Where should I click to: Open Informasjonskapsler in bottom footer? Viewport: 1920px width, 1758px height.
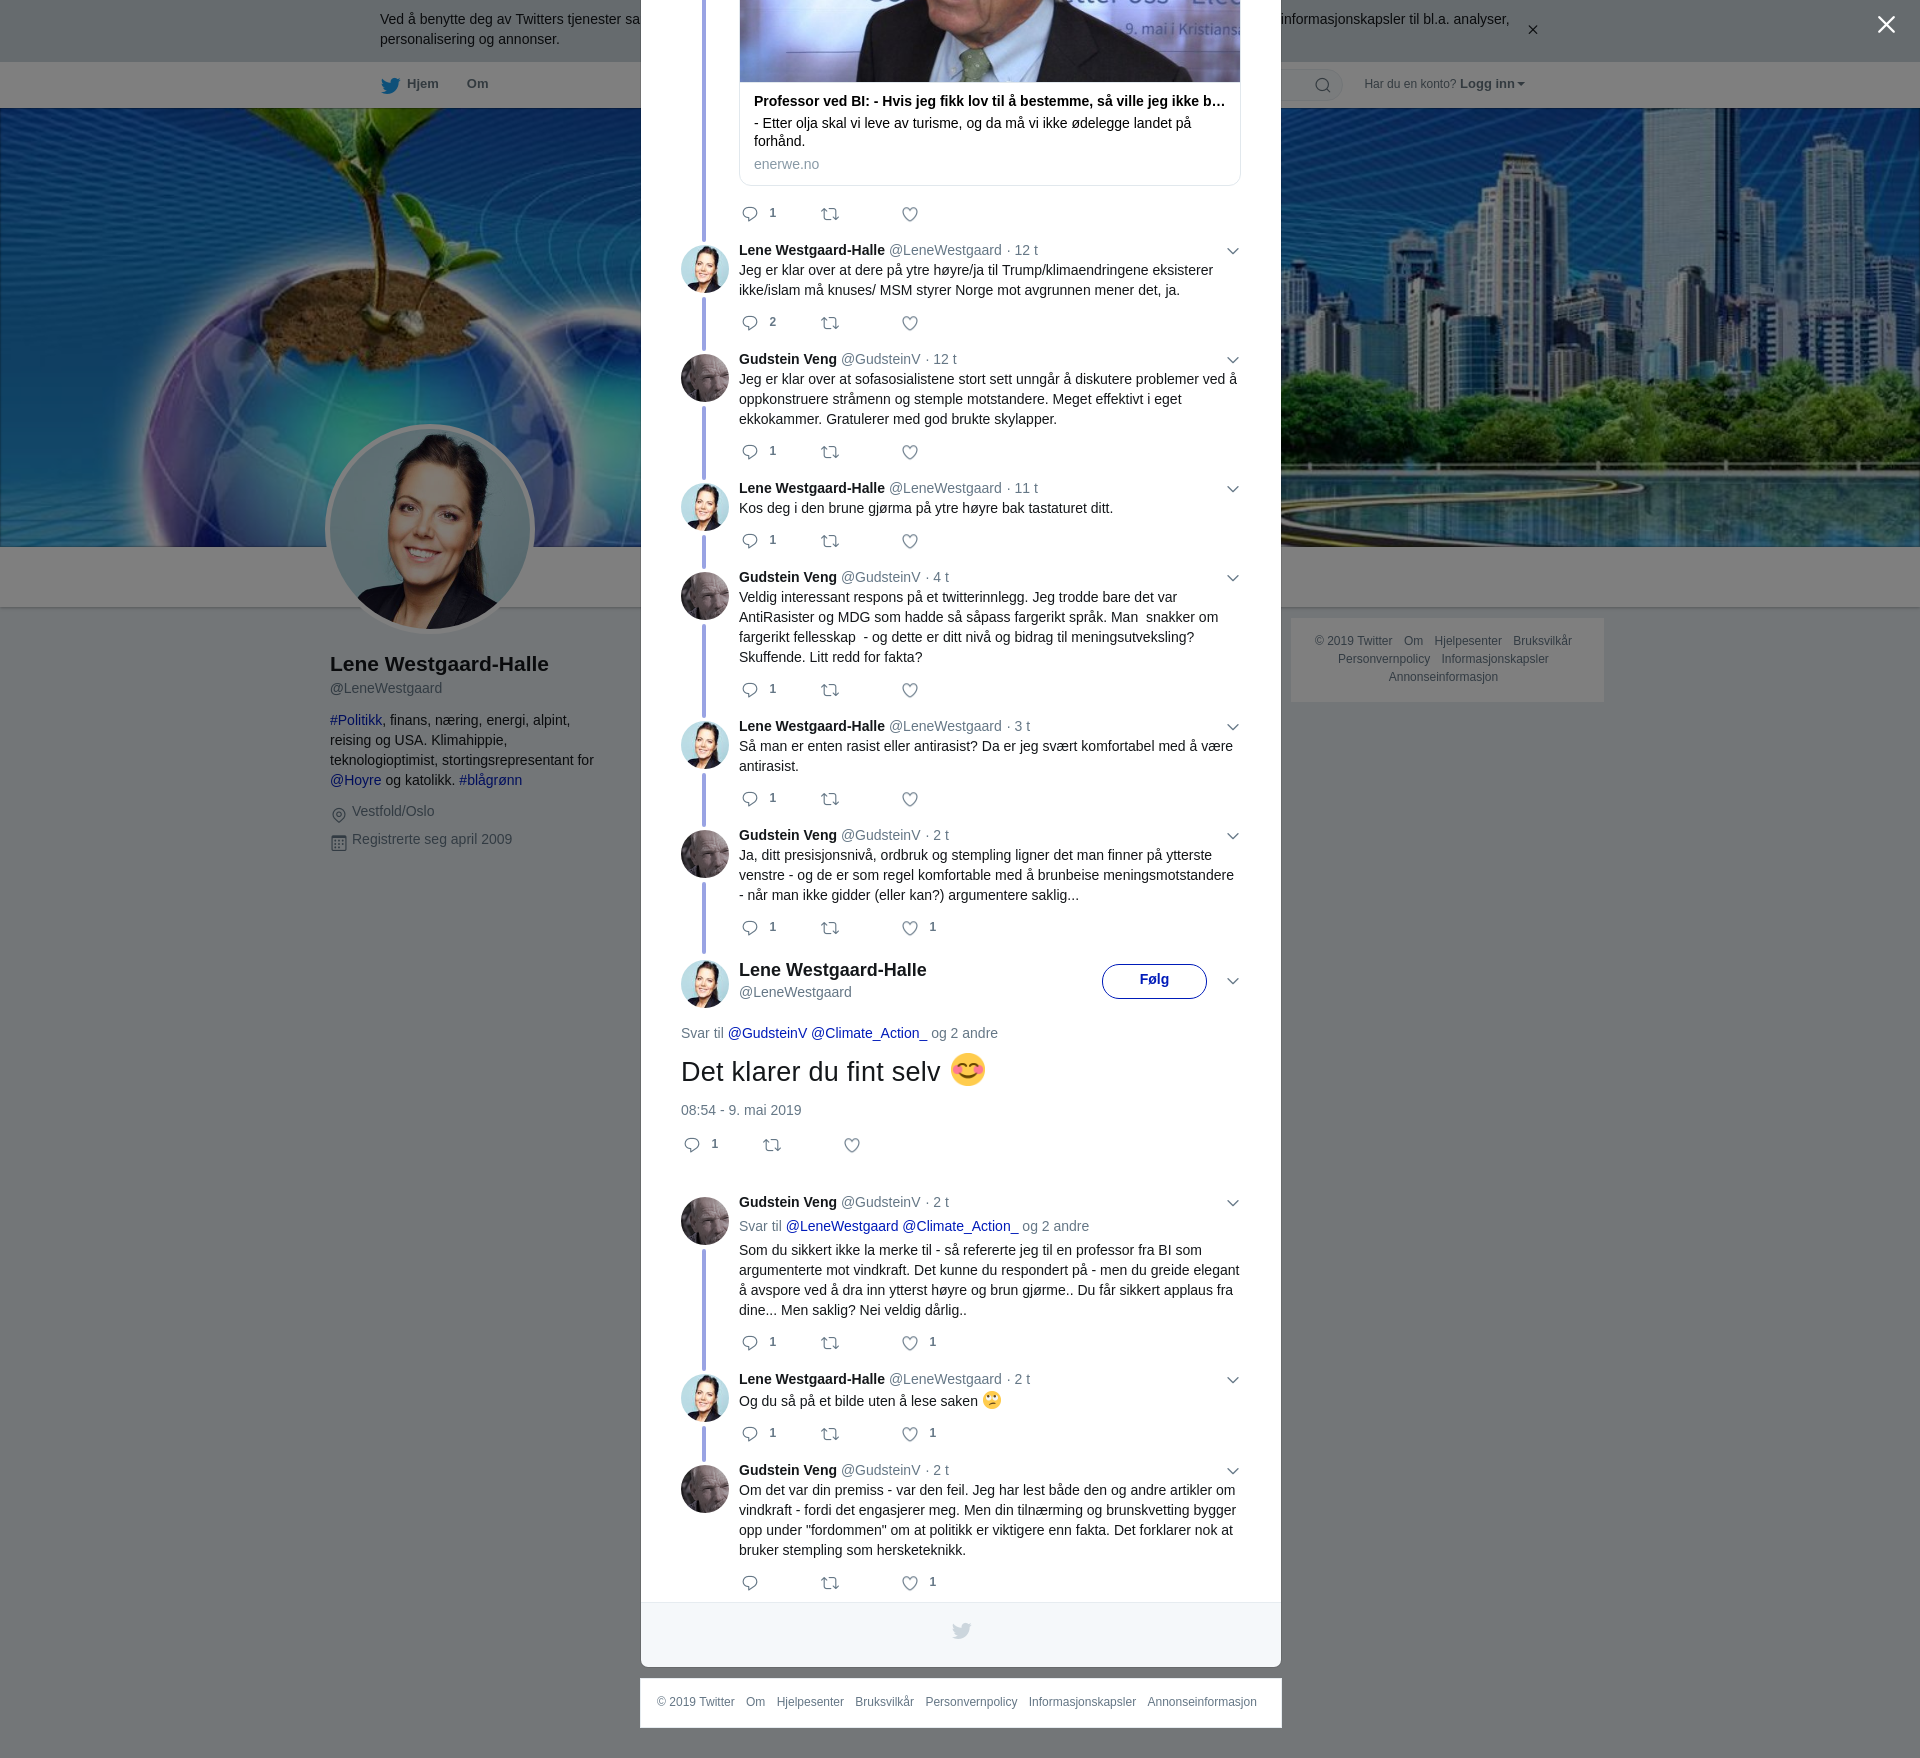coord(1082,1702)
